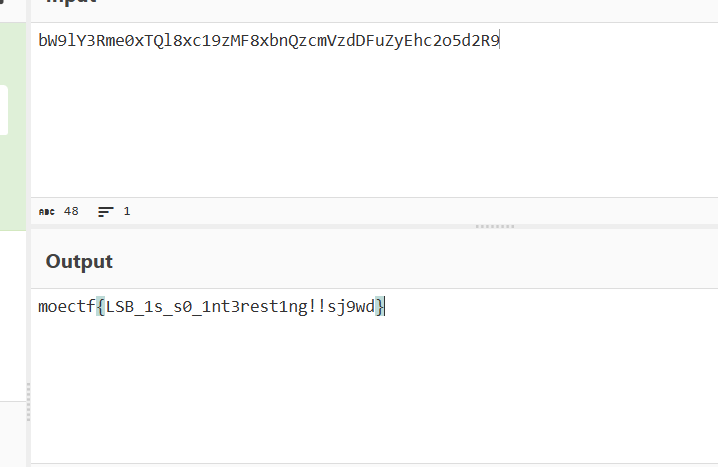Click the sj9wd suffix in the output

point(354,306)
